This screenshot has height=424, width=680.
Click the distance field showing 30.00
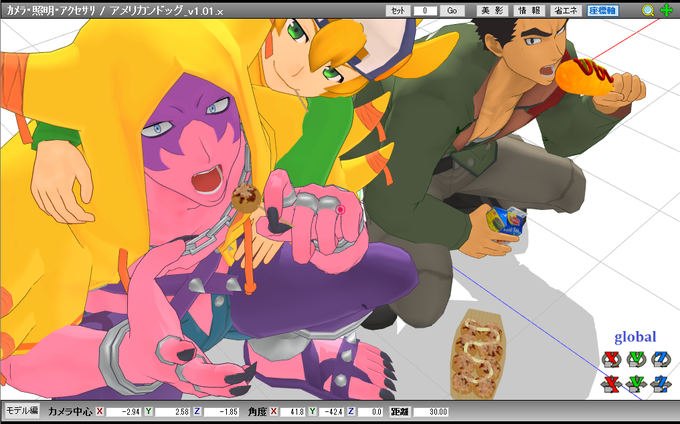tap(431, 411)
